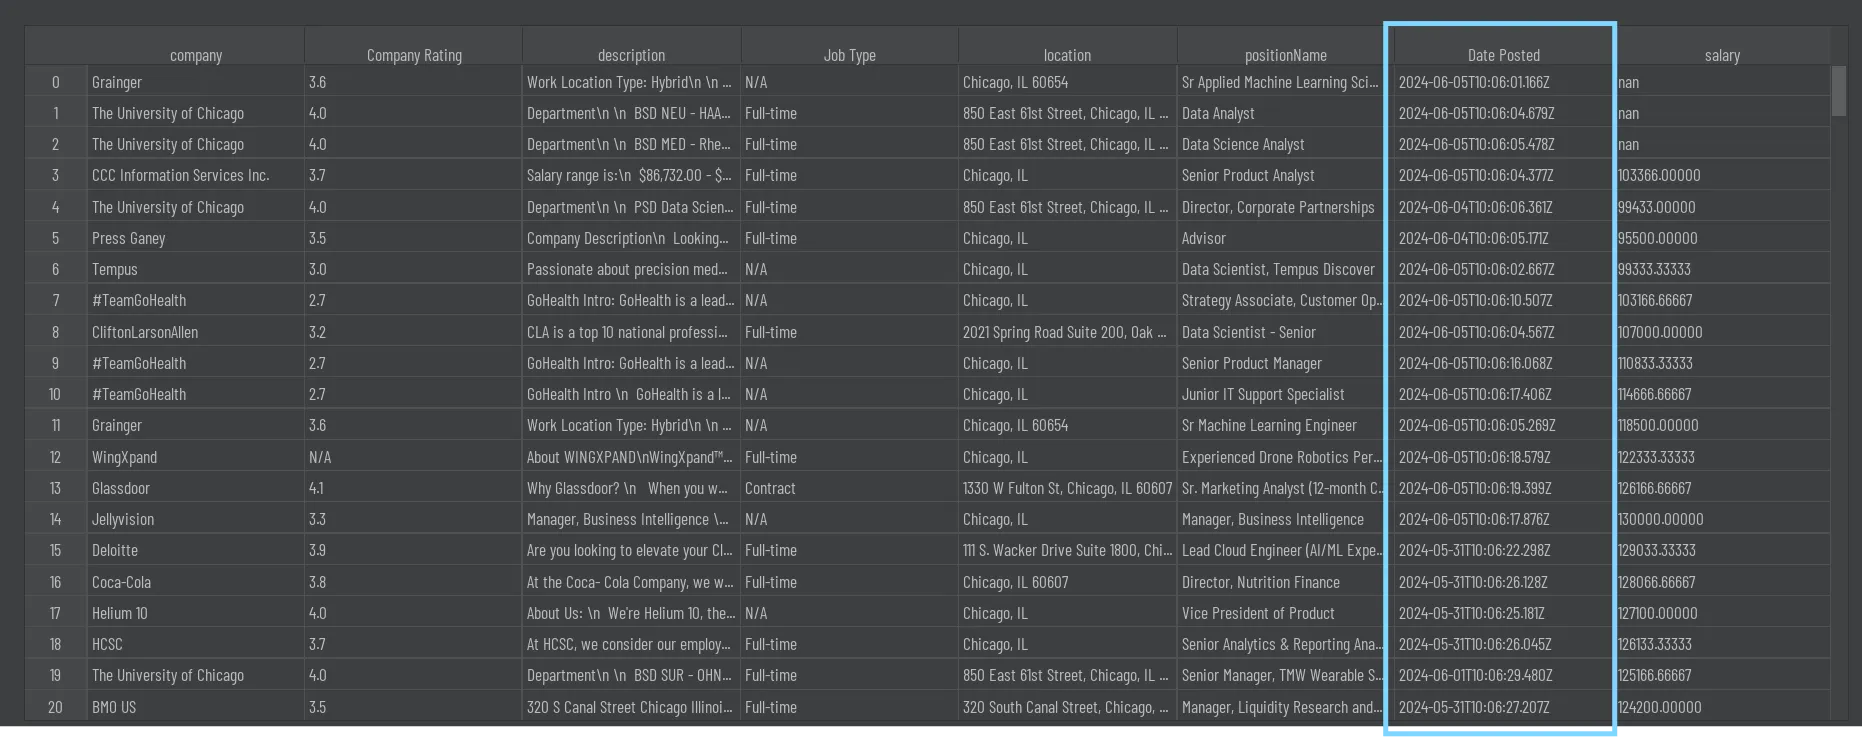Click the HCSC company cell
Image resolution: width=1862 pixels, height=737 pixels.
coord(196,644)
